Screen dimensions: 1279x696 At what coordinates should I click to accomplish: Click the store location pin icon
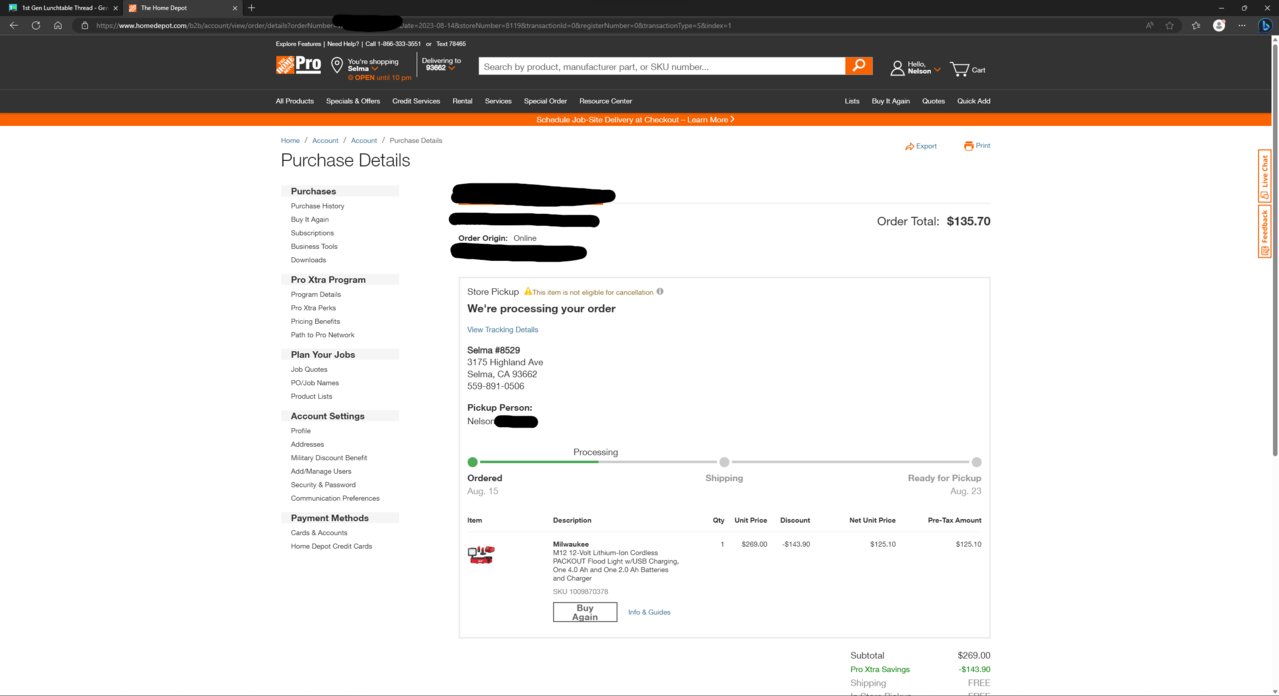pos(337,66)
